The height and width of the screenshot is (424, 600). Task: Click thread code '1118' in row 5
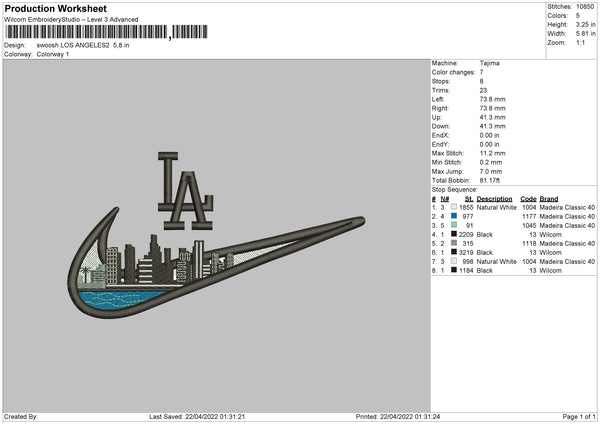pyautogui.click(x=529, y=243)
